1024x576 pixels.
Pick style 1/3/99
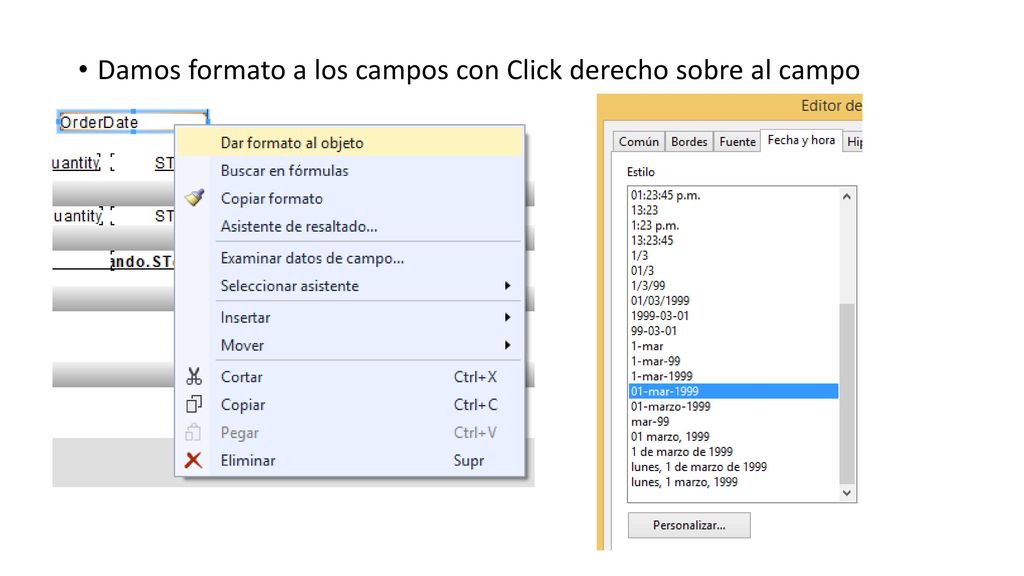[733, 285]
